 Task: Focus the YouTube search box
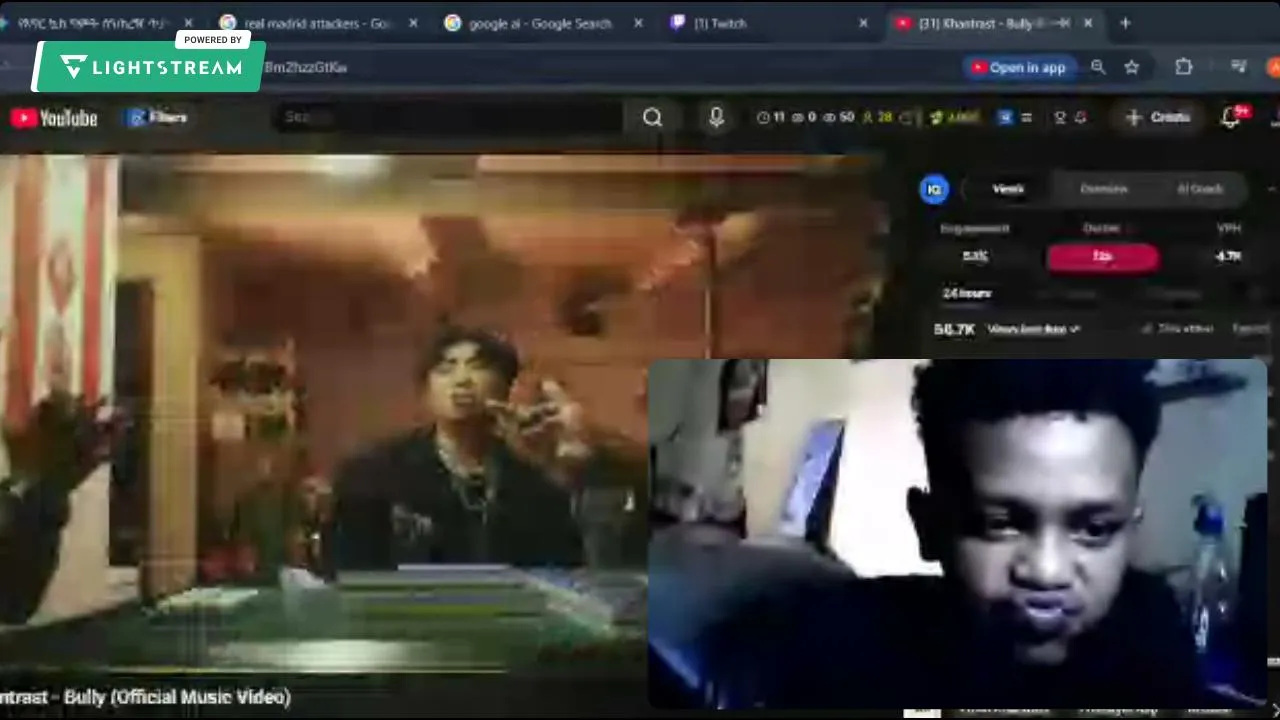pos(448,117)
